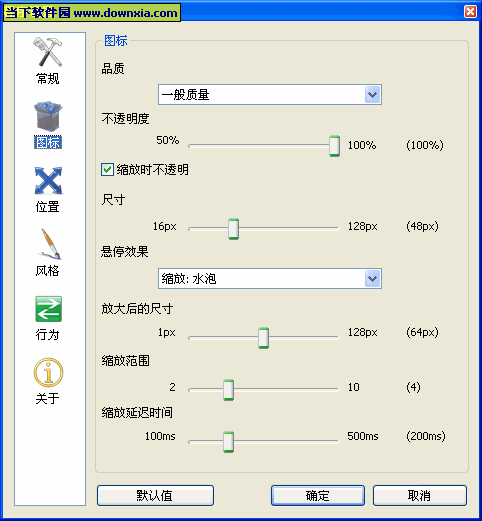Open the 行为 green arrows icon
482x521 pixels.
coord(48,309)
